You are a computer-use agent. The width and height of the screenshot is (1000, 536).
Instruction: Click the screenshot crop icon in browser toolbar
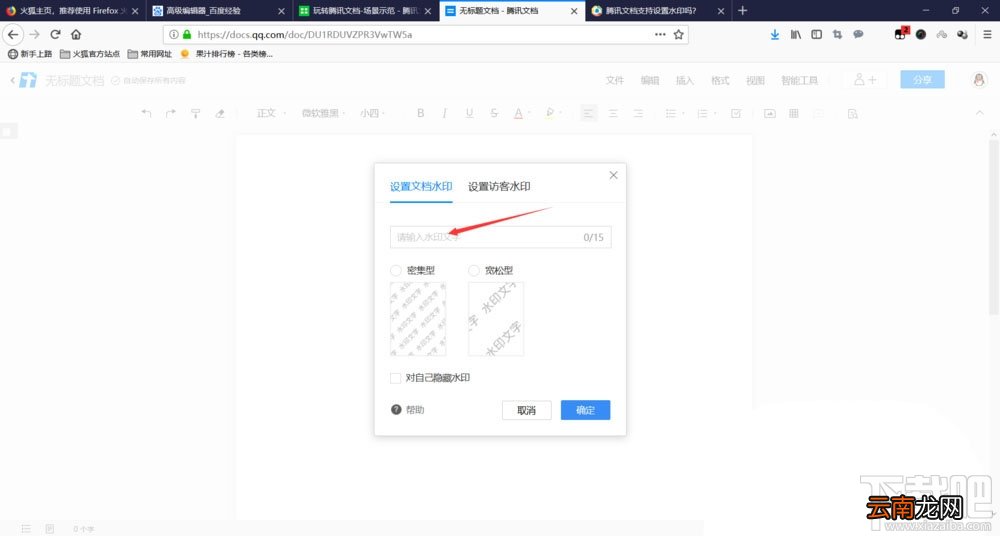(x=837, y=34)
